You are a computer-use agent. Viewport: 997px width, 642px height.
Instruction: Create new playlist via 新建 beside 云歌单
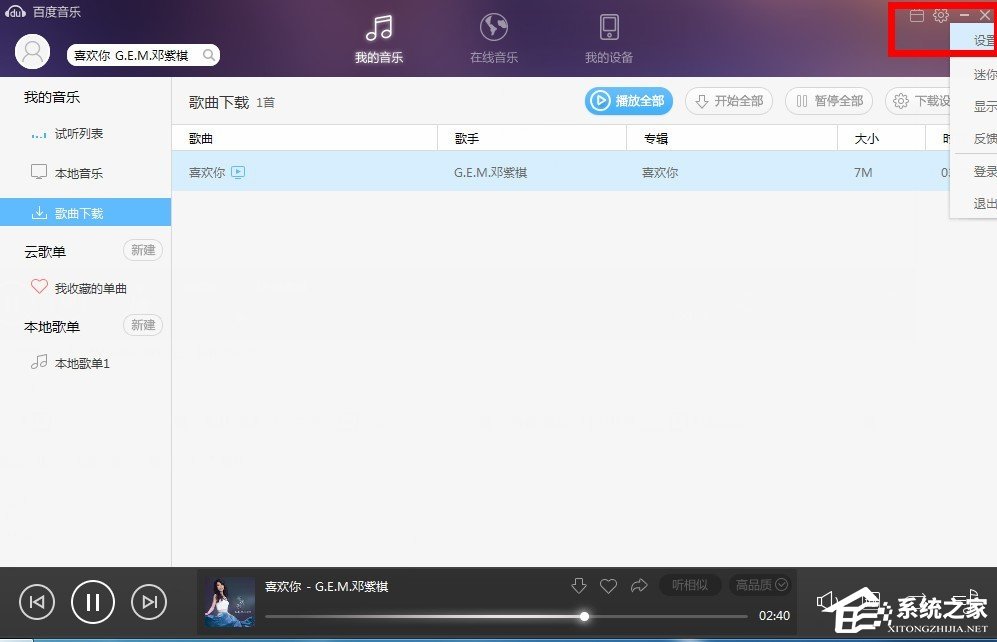[x=141, y=250]
